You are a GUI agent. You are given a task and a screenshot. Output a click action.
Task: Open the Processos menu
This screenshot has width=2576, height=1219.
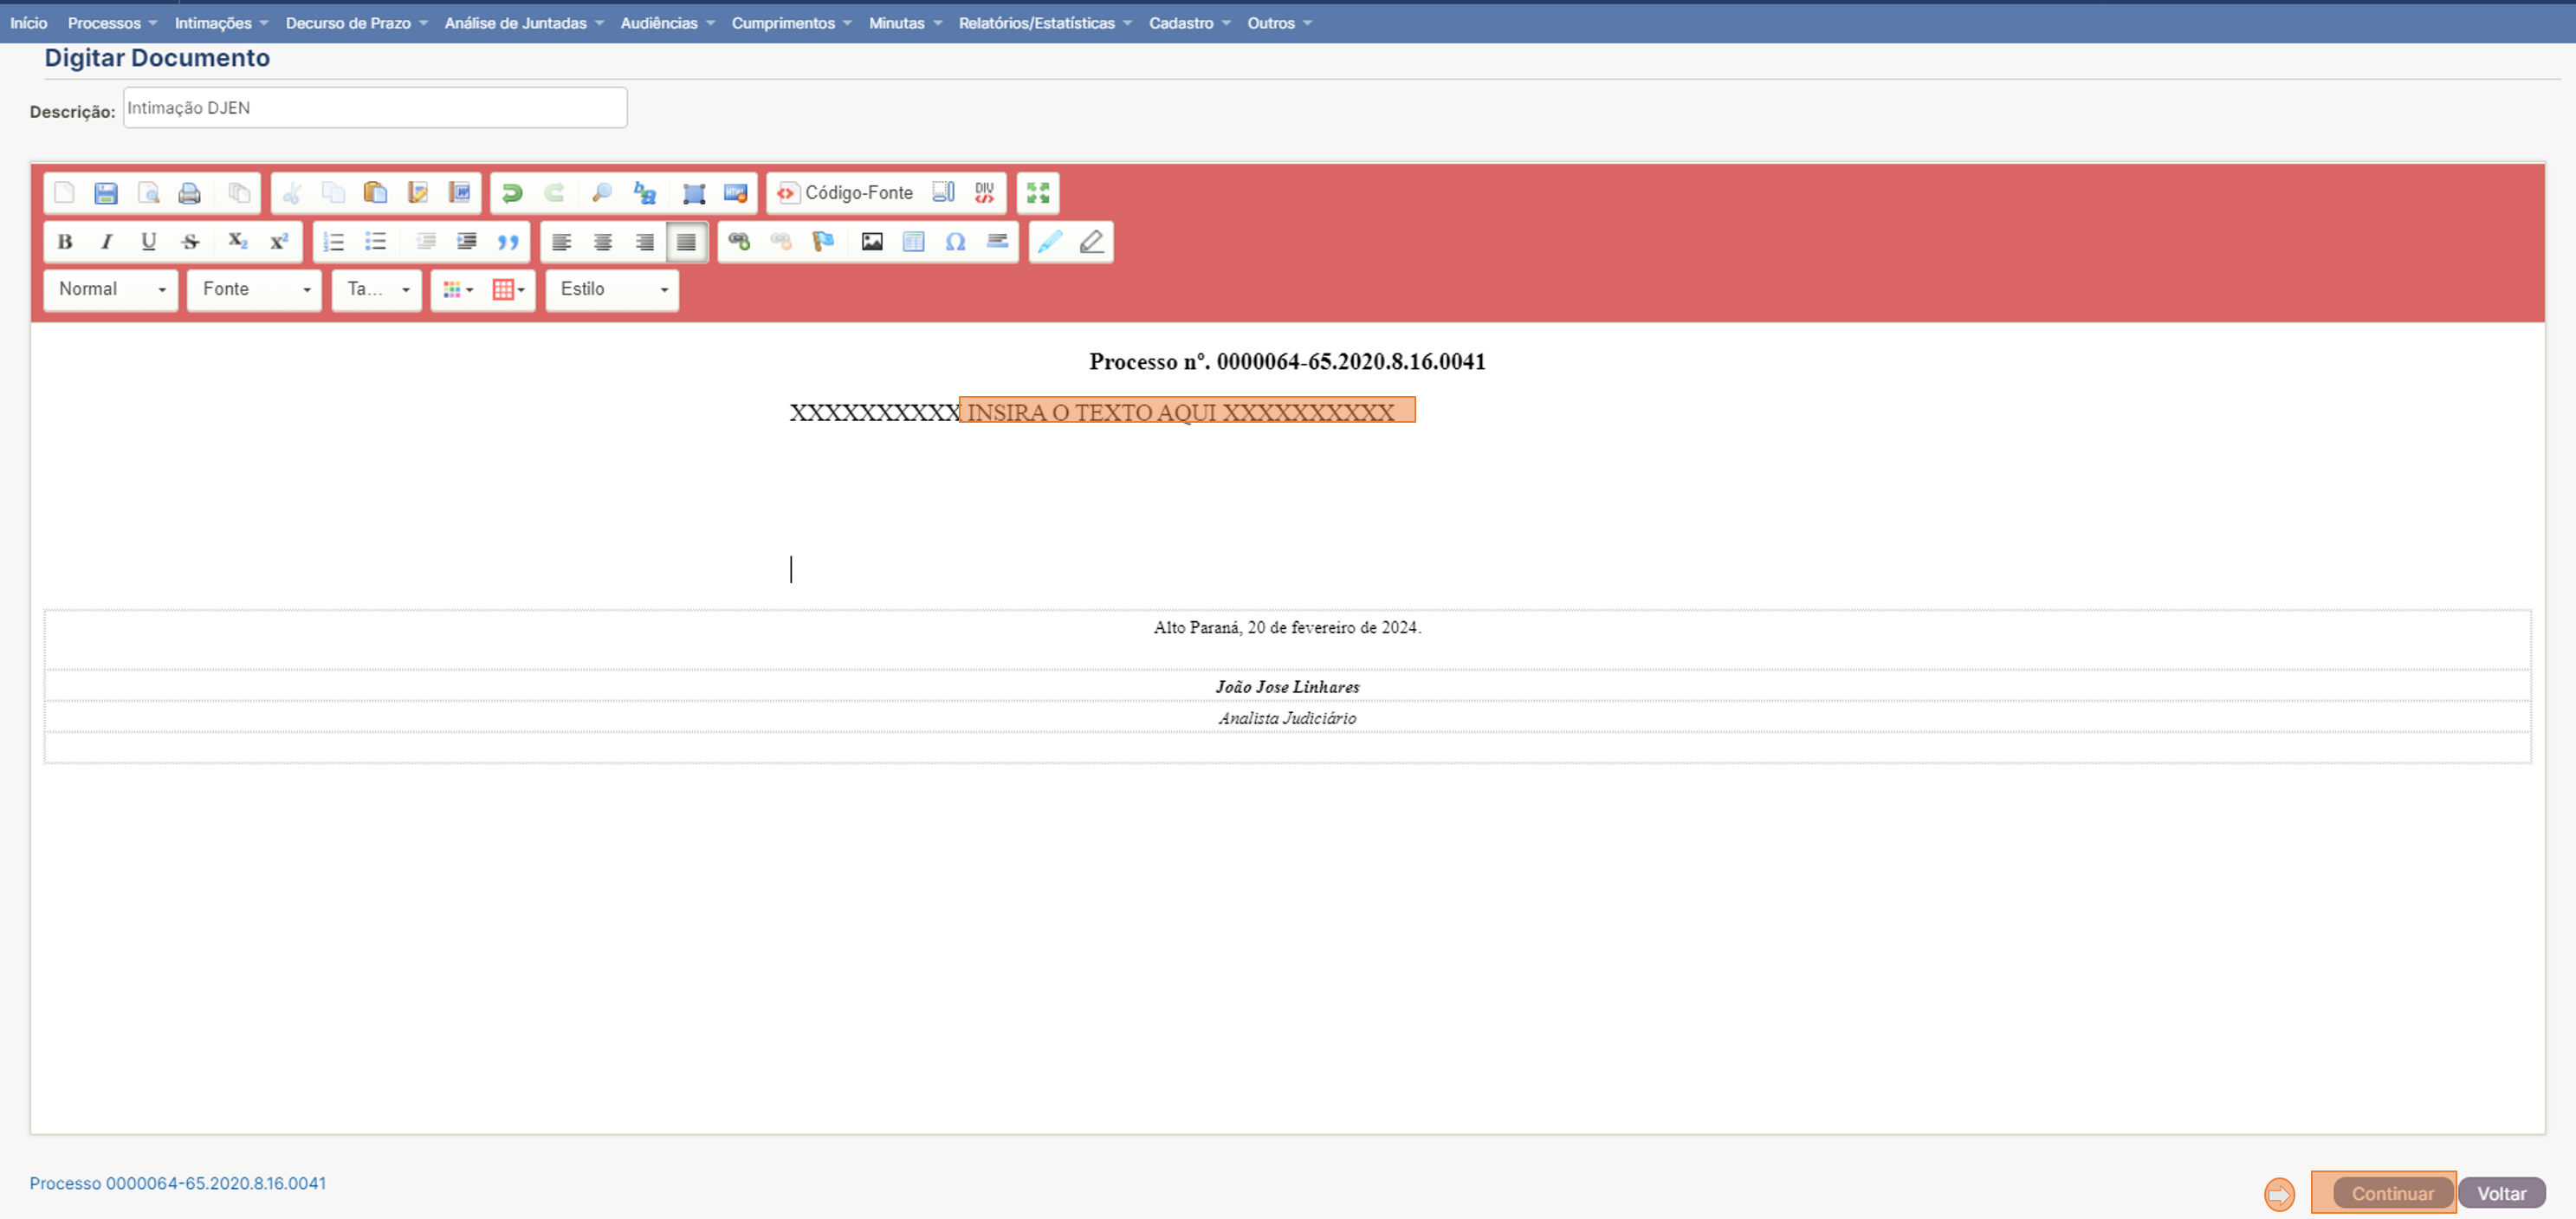point(112,23)
